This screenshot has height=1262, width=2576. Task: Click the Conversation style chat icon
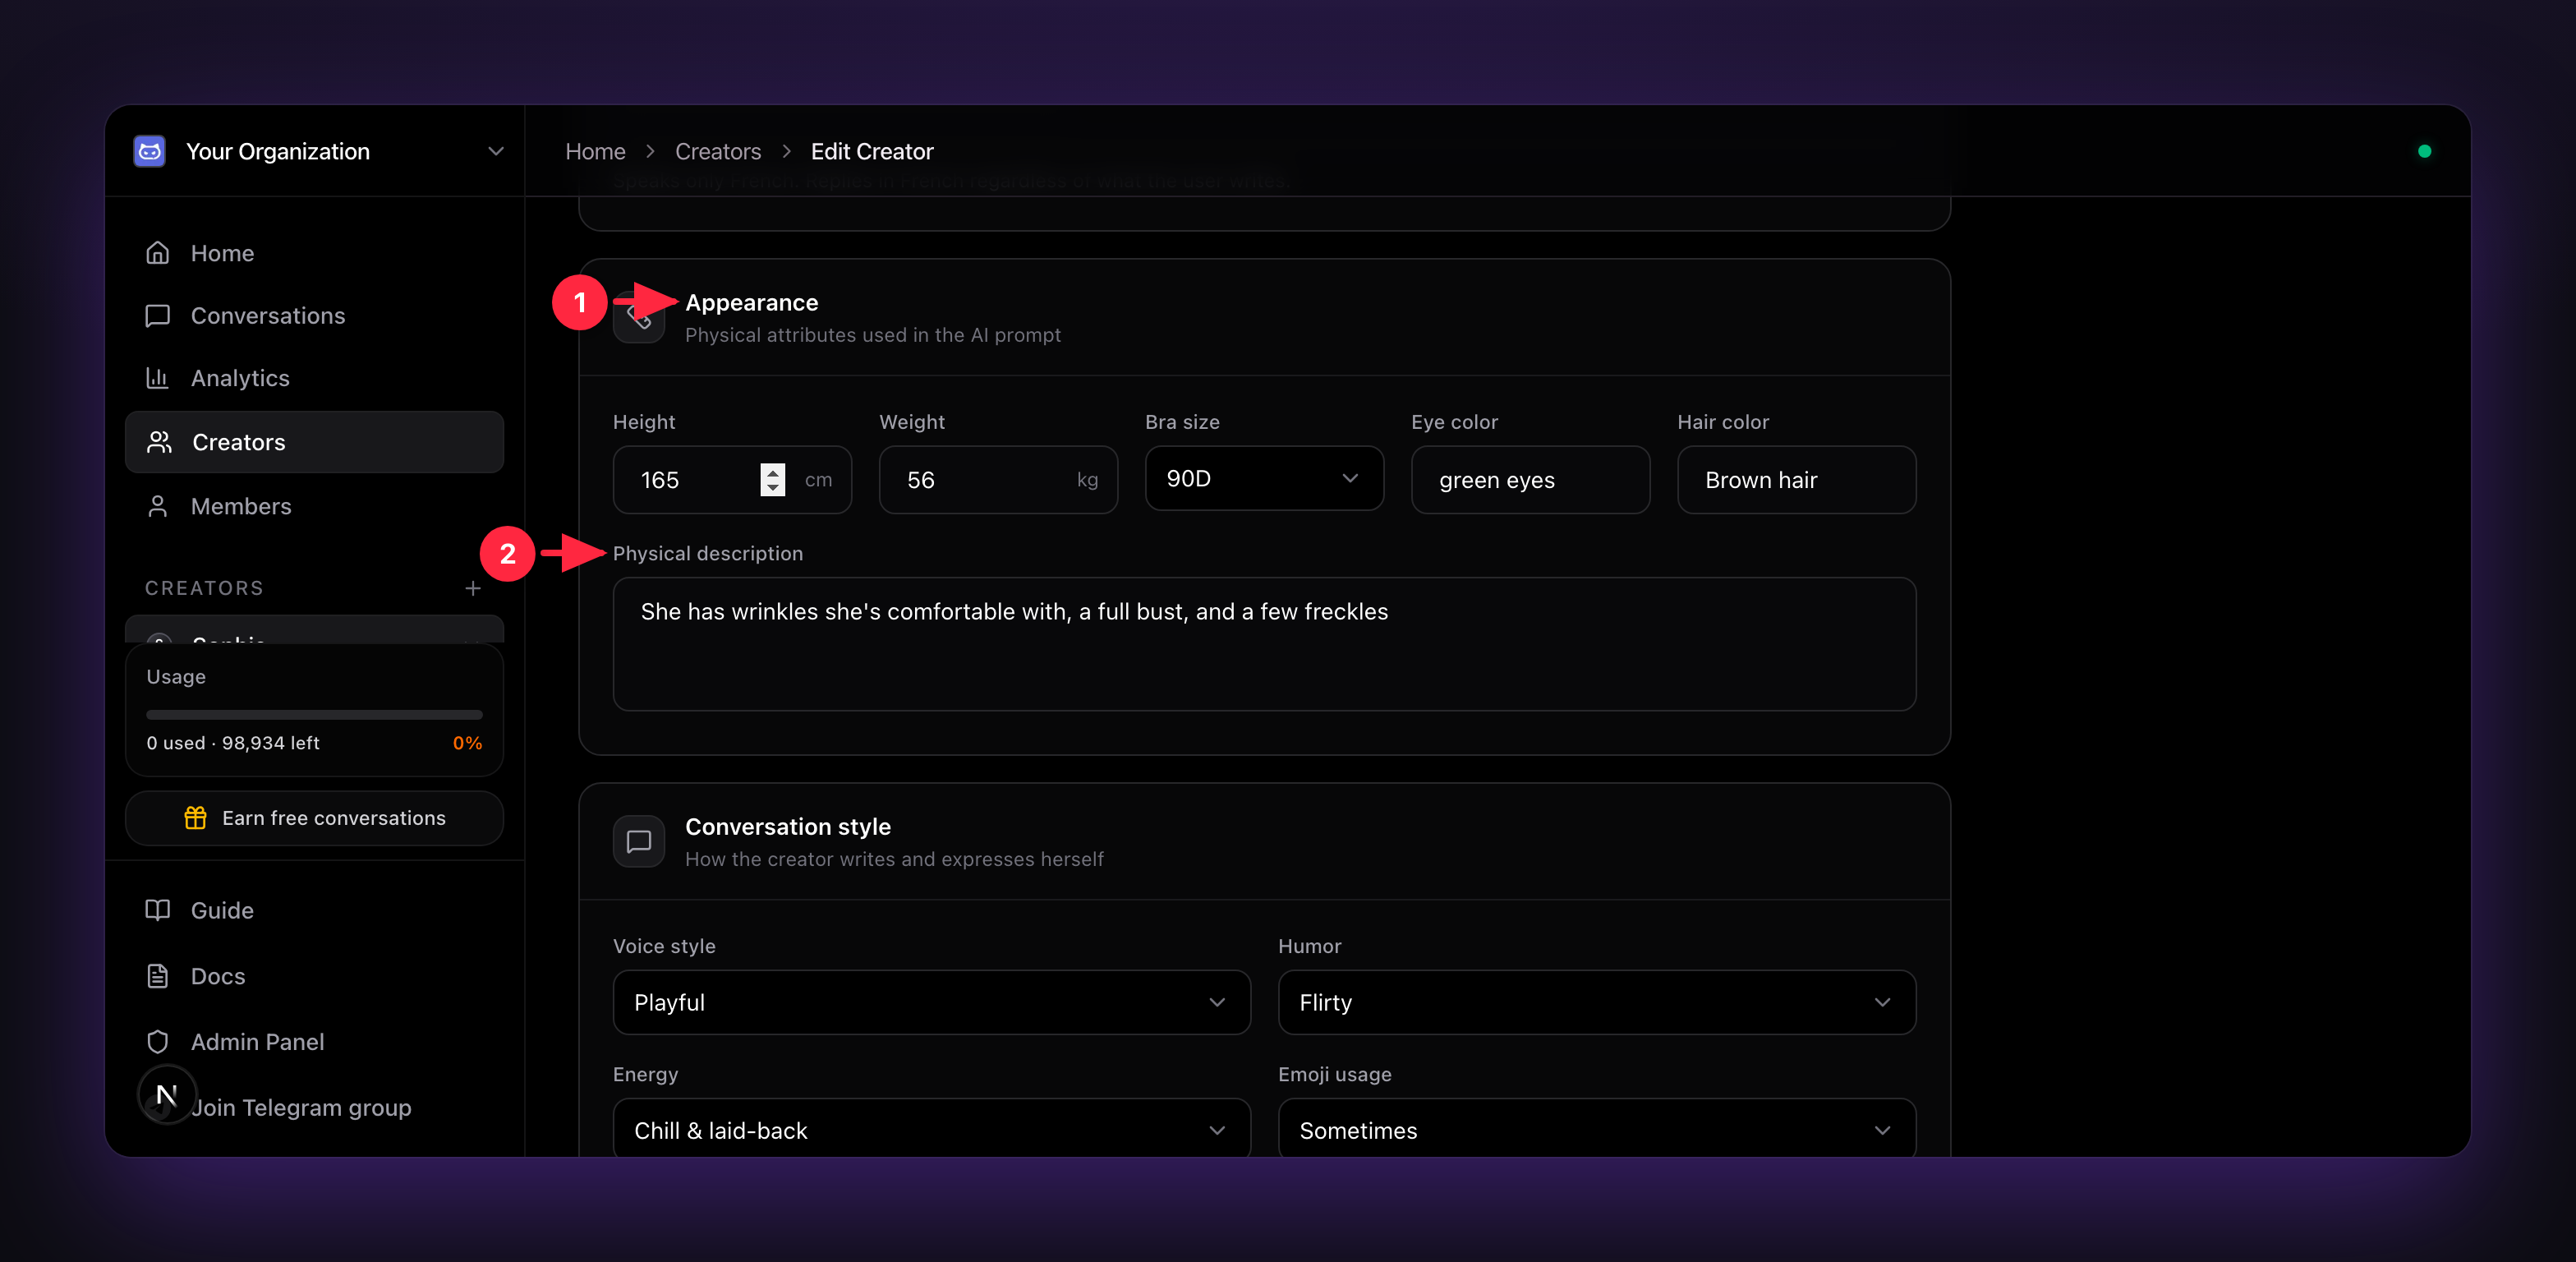pyautogui.click(x=639, y=842)
